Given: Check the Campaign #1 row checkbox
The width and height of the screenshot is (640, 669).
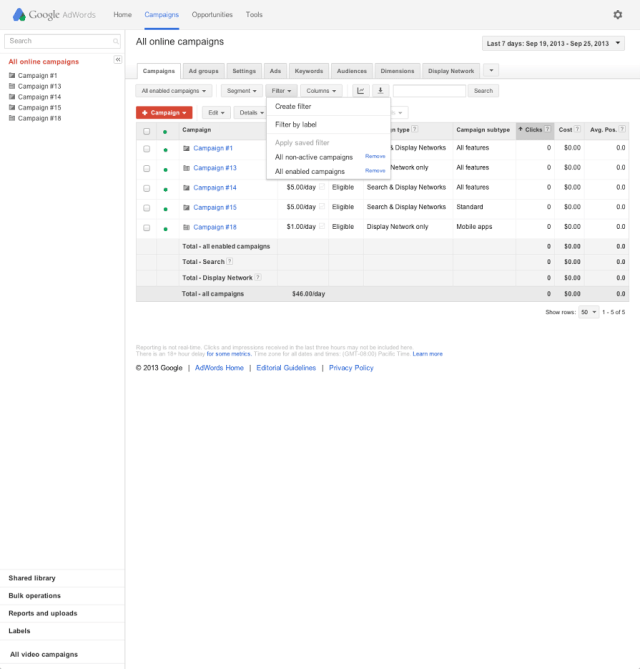Looking at the screenshot, I should point(147,149).
